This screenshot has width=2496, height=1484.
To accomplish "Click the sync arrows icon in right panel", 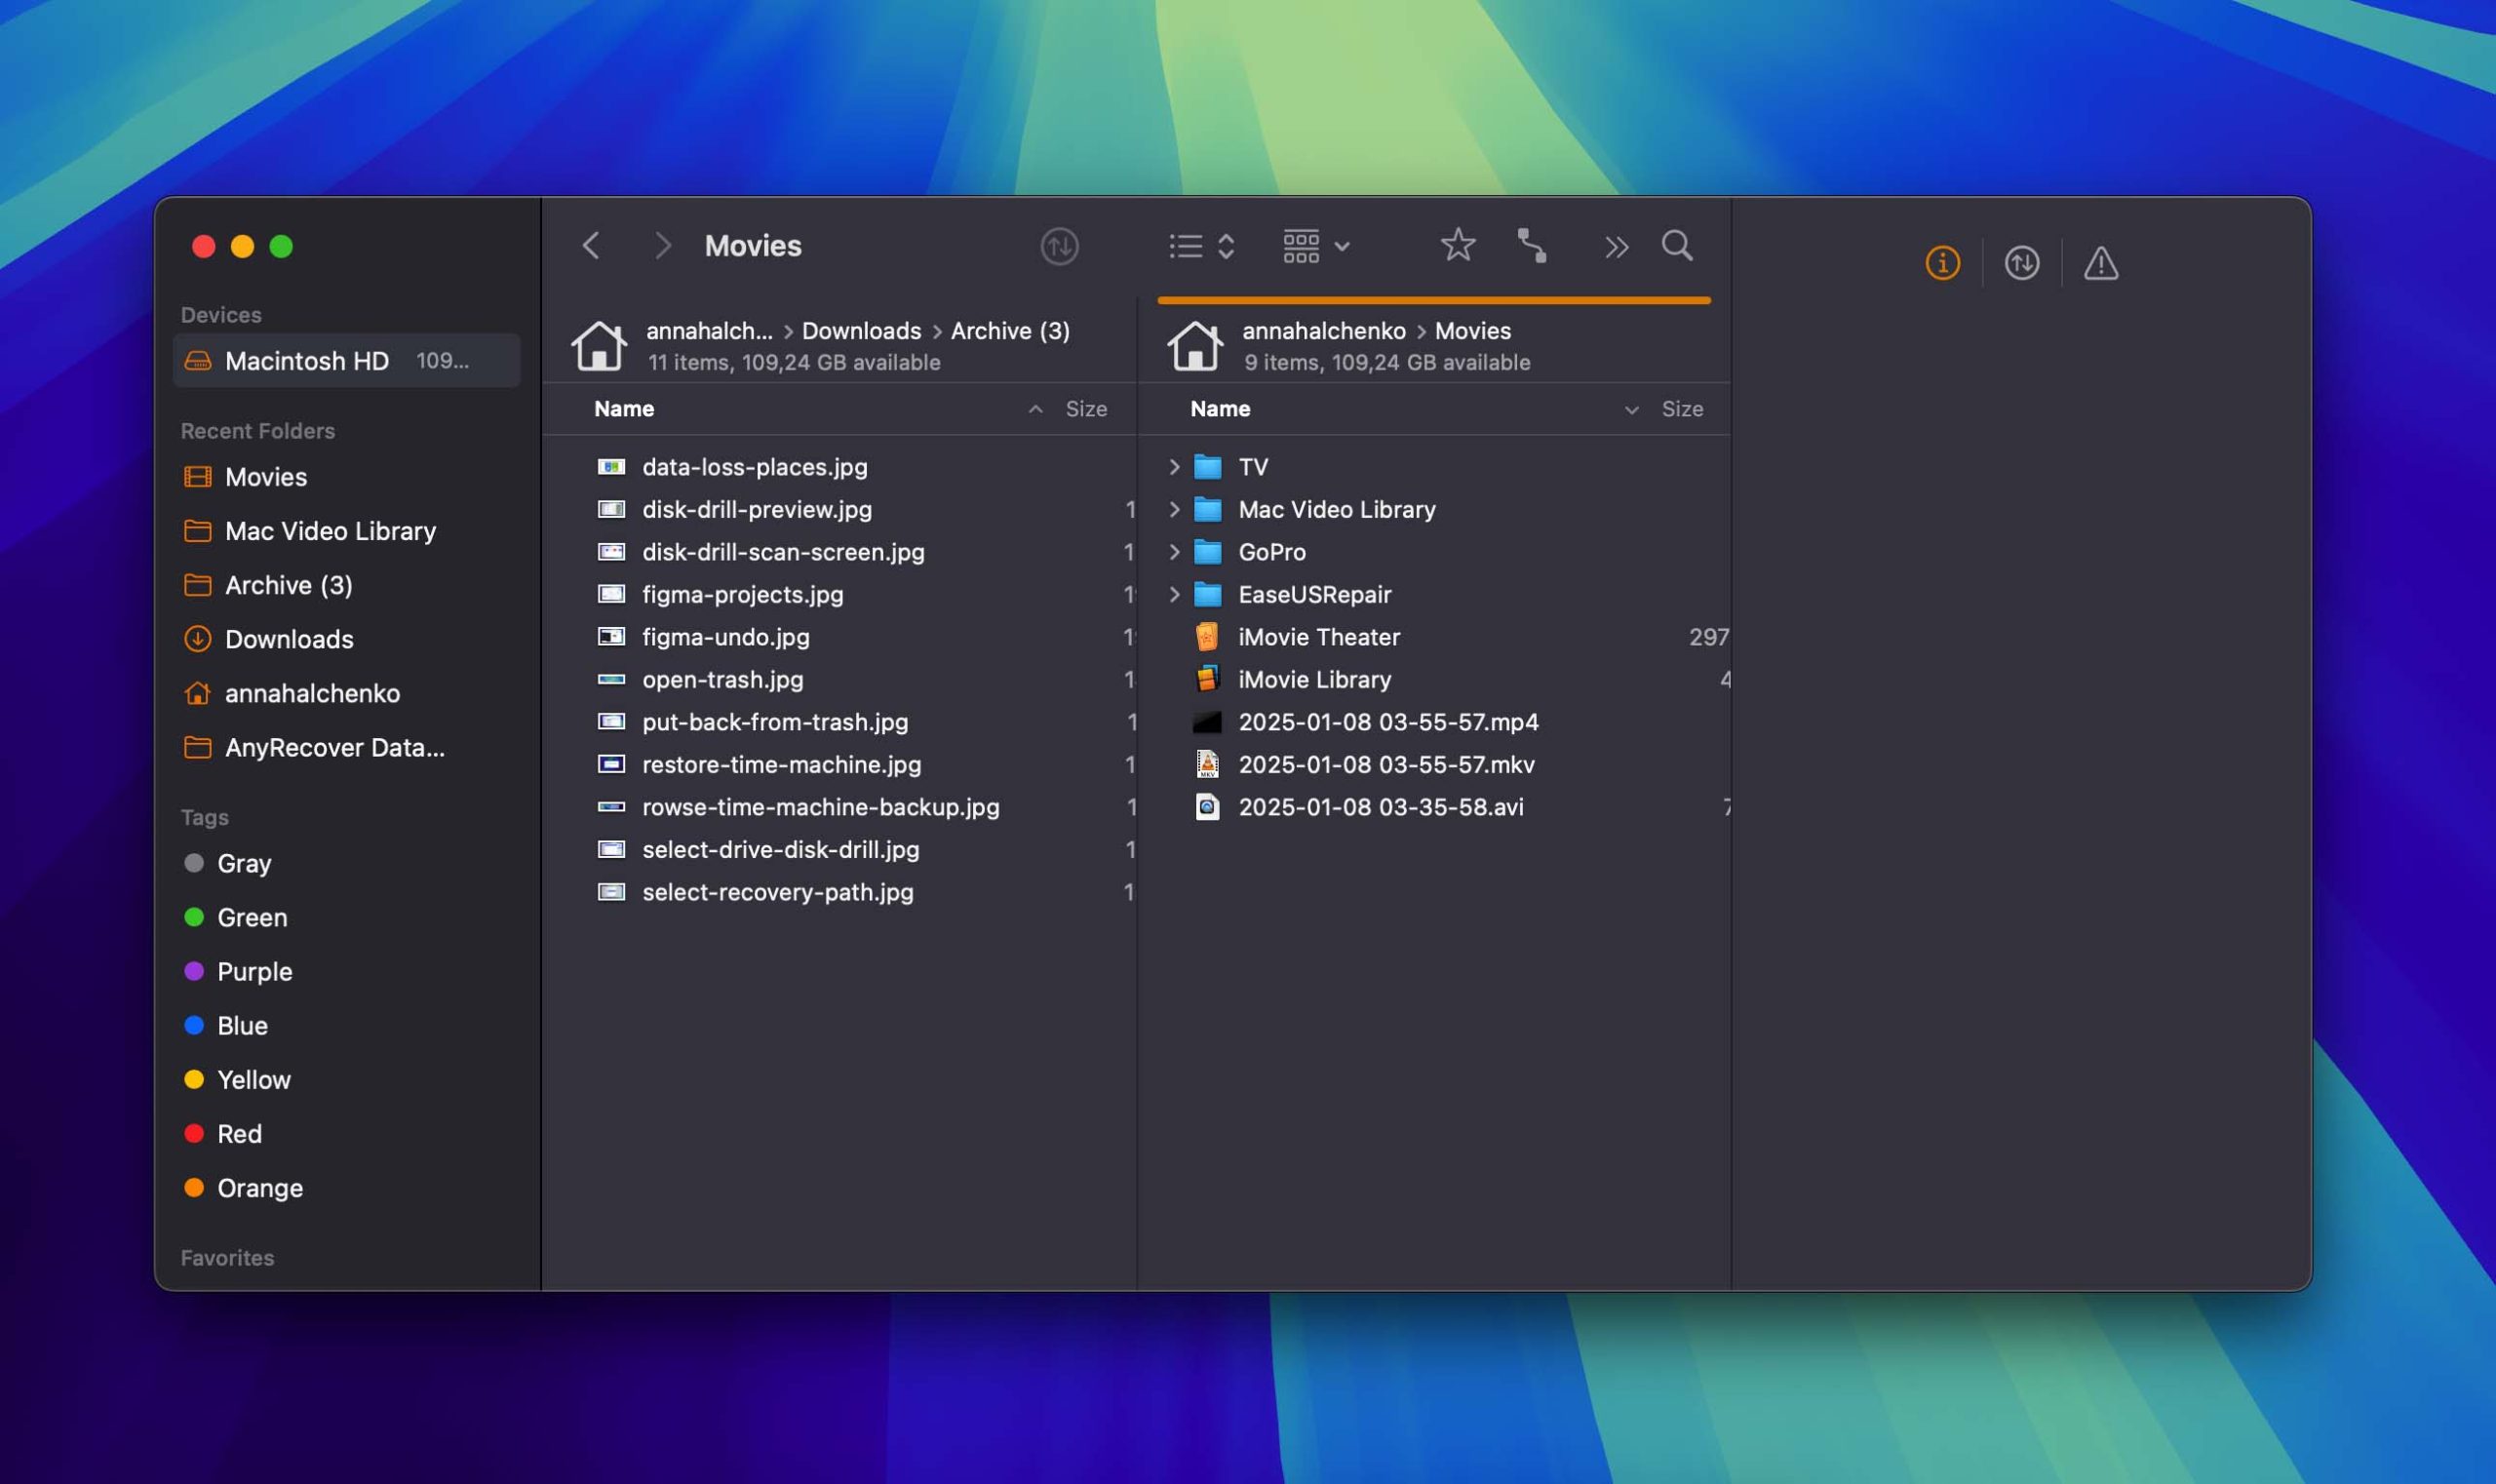I will [2021, 263].
